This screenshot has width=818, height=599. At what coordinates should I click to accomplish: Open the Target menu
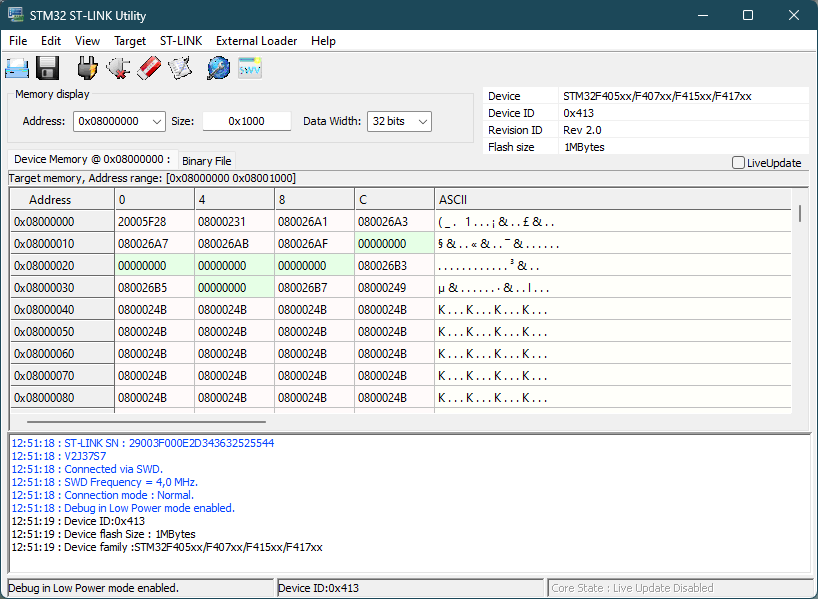point(130,41)
